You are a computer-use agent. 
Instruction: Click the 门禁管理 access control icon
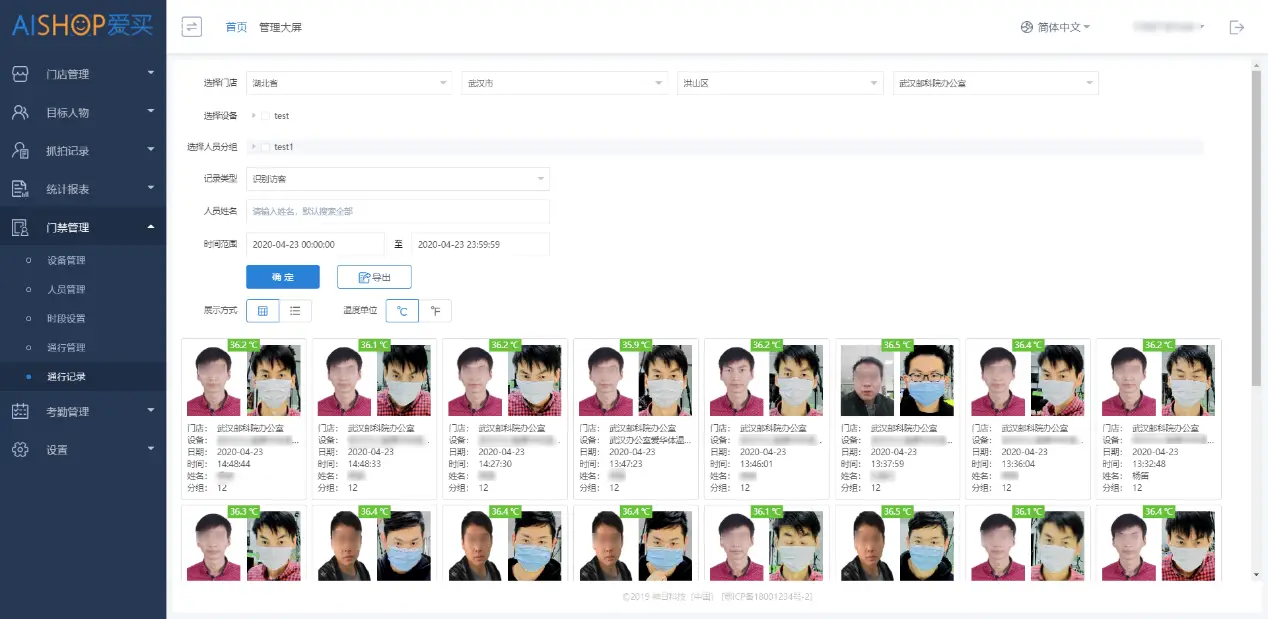tap(20, 227)
